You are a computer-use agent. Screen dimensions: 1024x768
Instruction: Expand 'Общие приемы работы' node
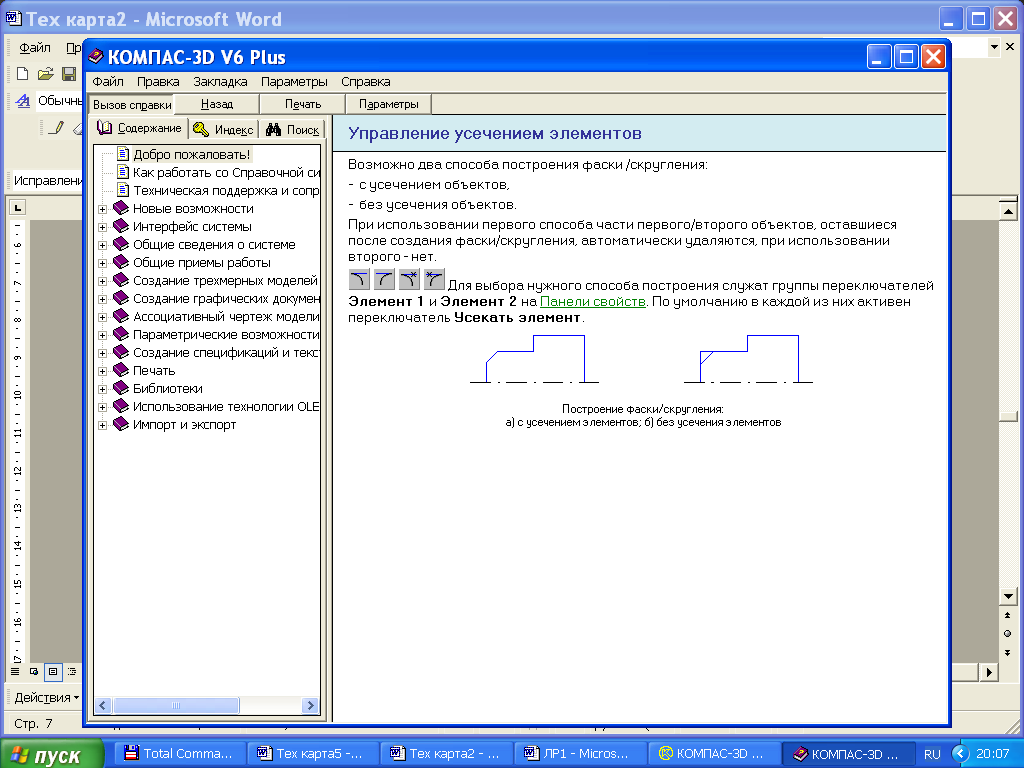(x=103, y=263)
